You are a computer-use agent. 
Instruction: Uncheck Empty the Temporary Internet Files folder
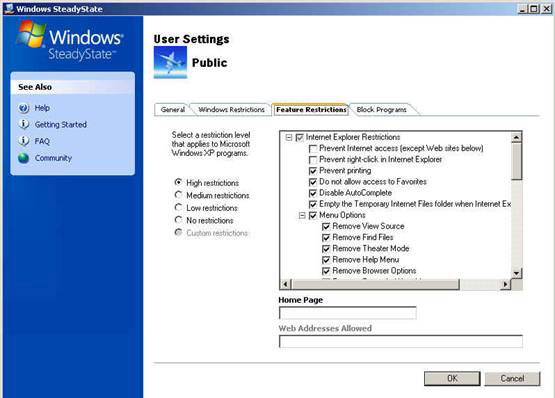tap(313, 204)
